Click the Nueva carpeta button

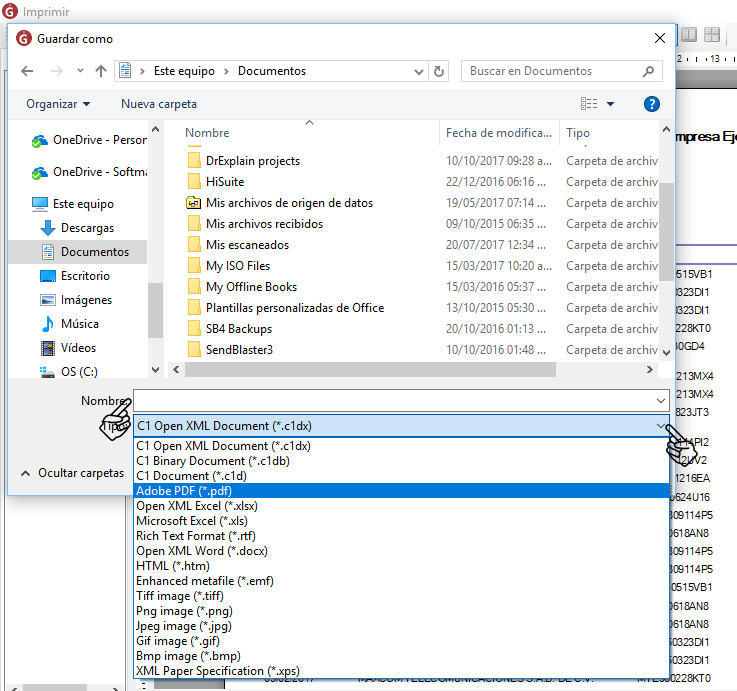pyautogui.click(x=159, y=104)
